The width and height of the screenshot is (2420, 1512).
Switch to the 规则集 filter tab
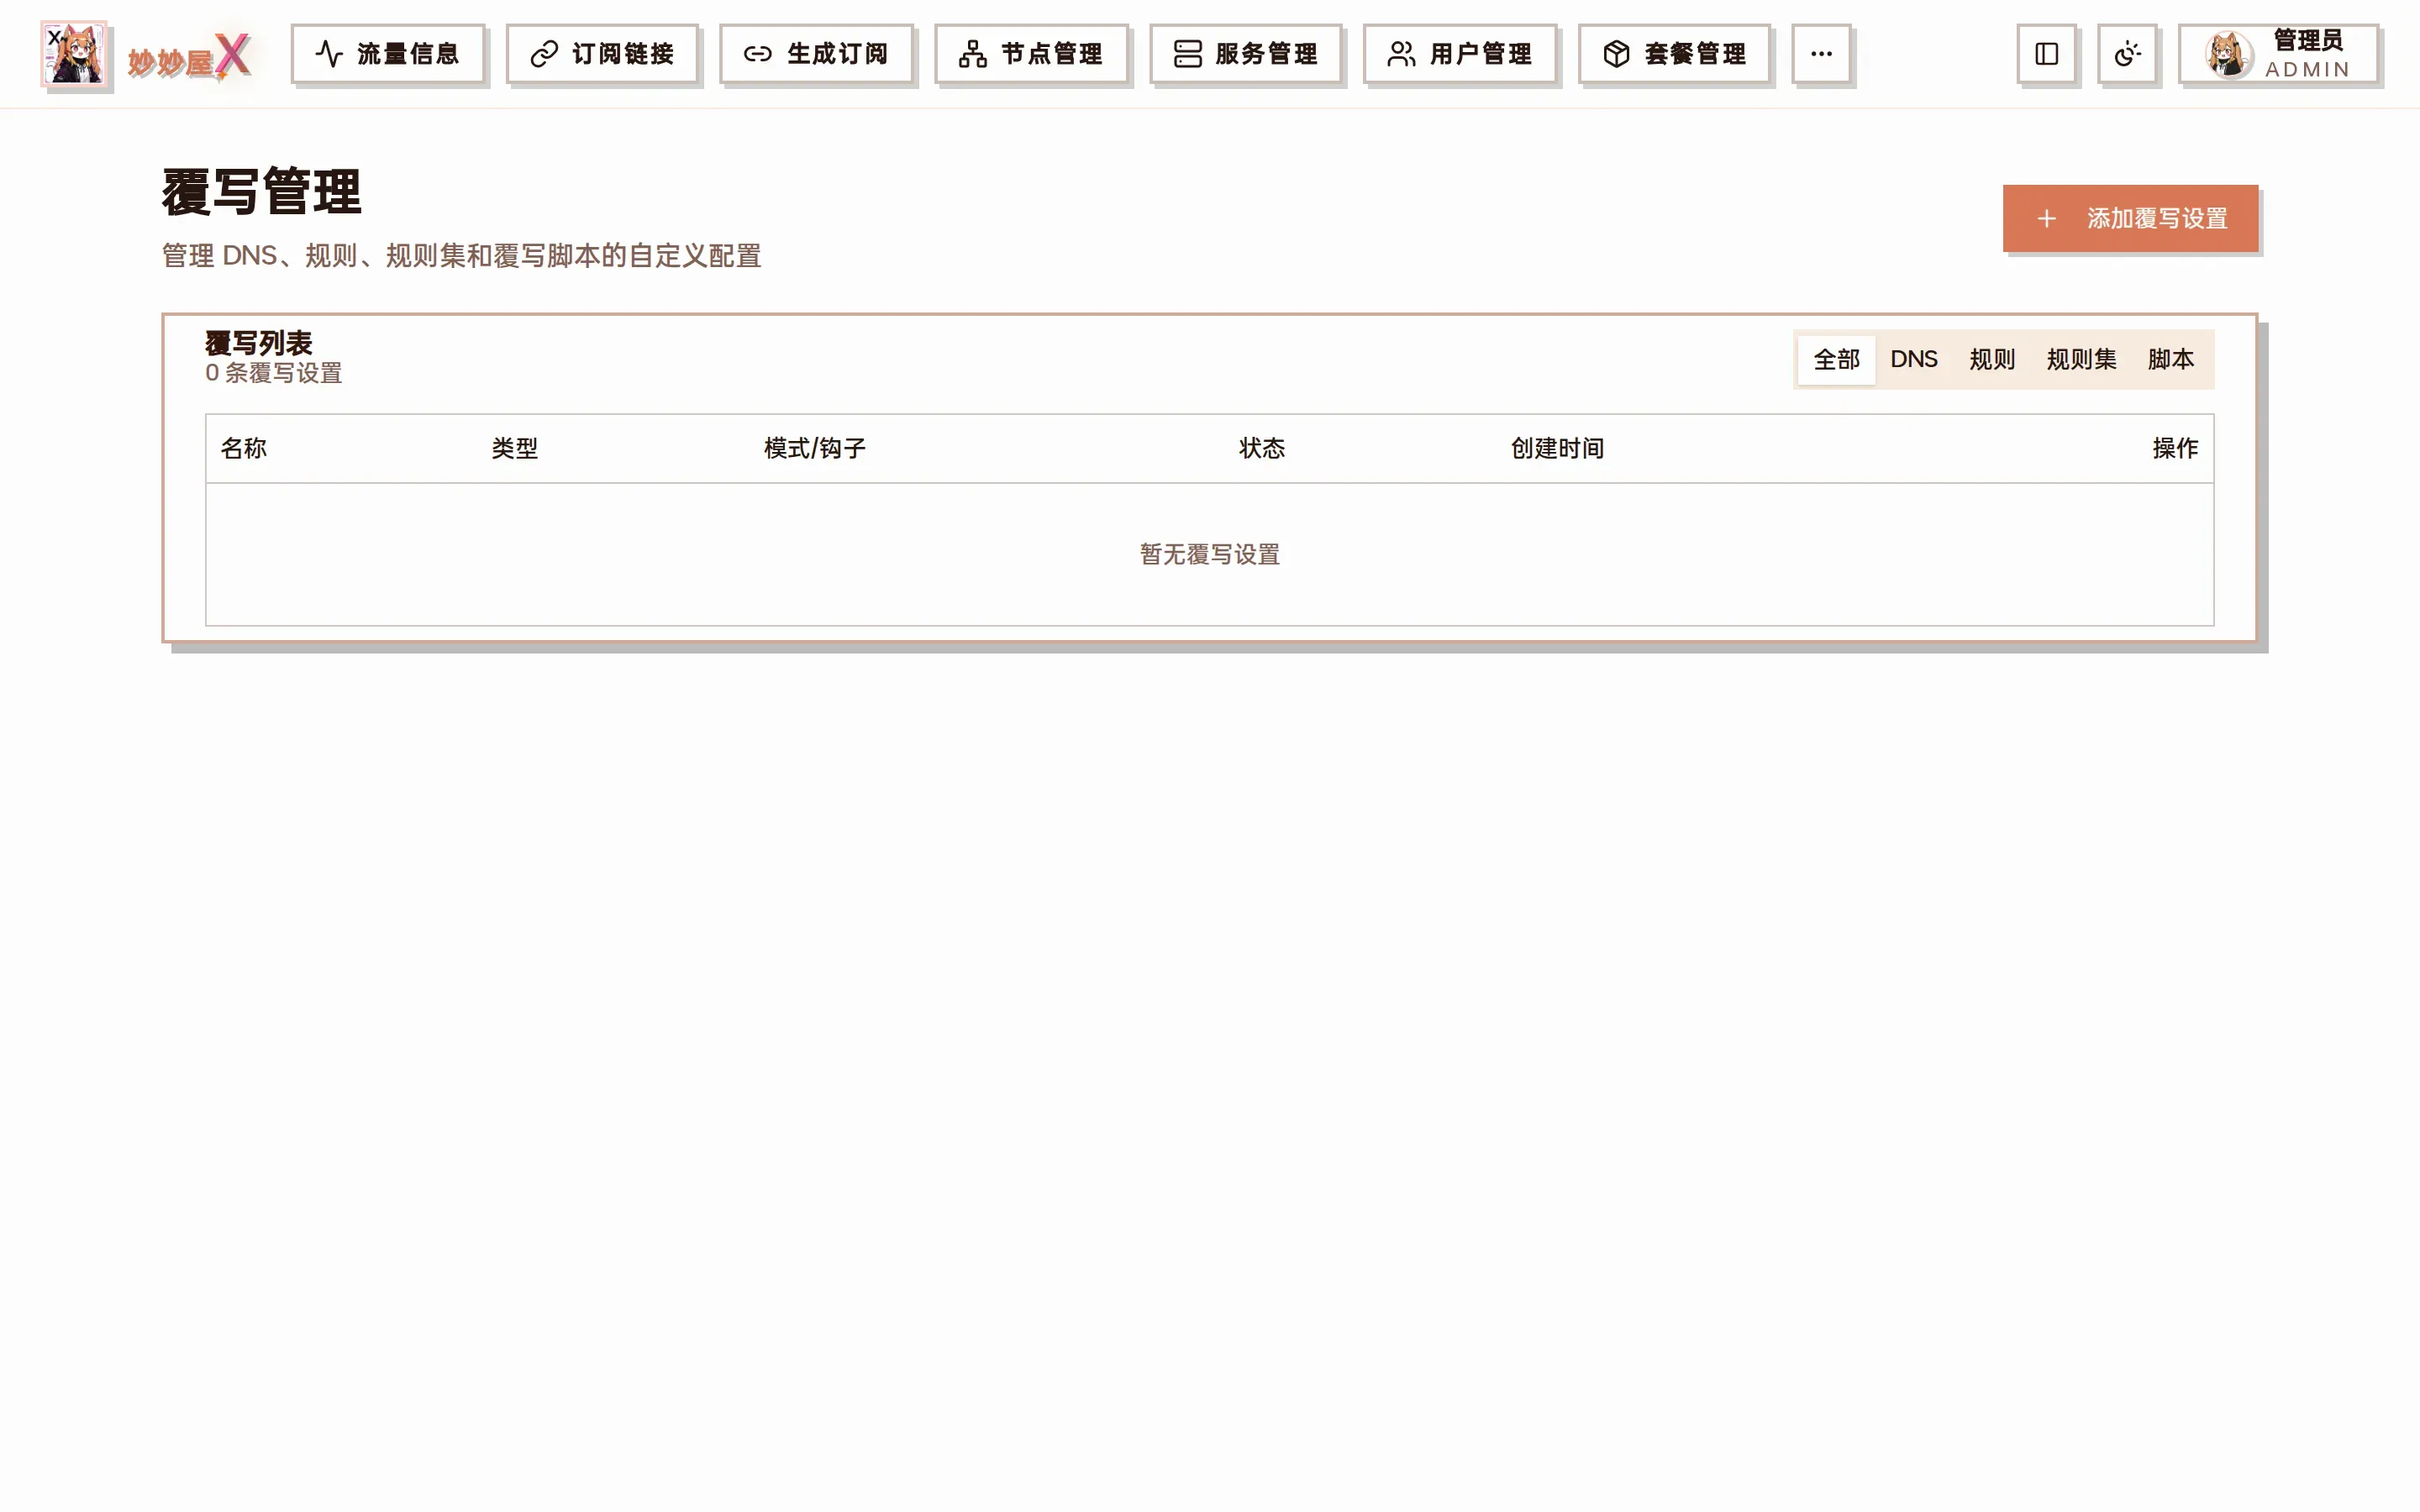(2081, 360)
